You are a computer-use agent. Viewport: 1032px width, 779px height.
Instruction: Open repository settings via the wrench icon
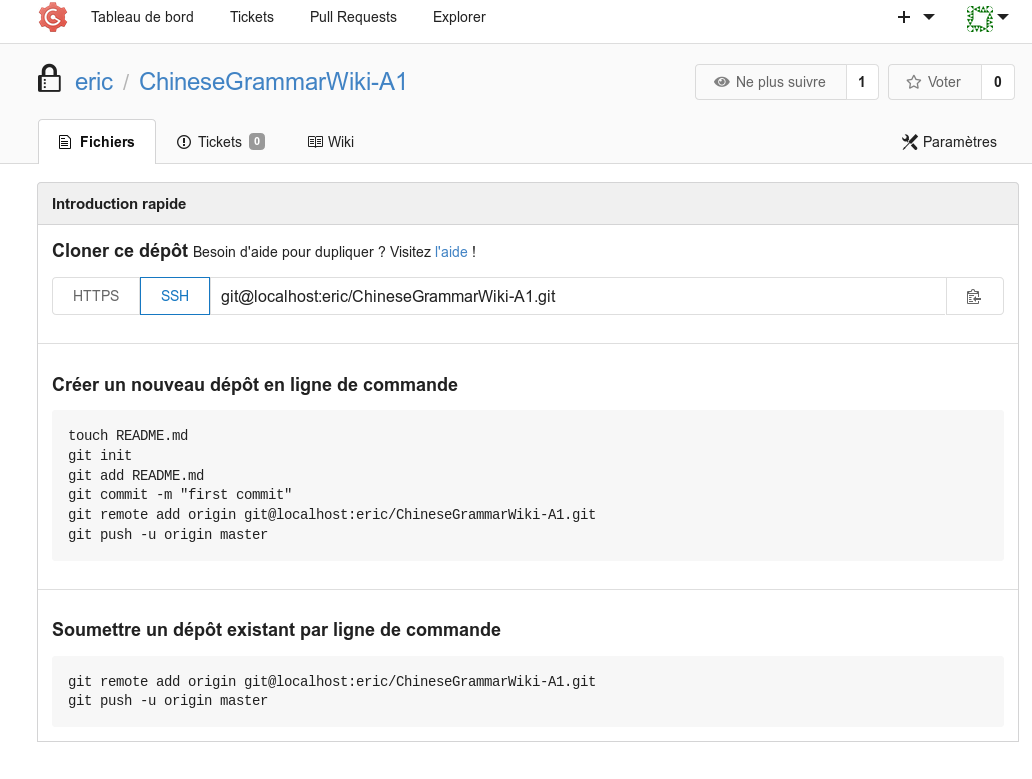point(910,141)
